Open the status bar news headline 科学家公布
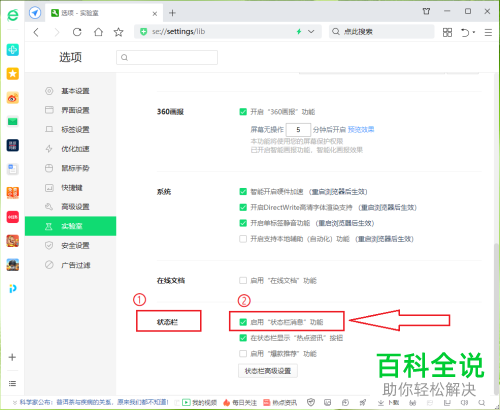Viewport: 500px width, 410px height. pyautogui.click(x=94, y=402)
